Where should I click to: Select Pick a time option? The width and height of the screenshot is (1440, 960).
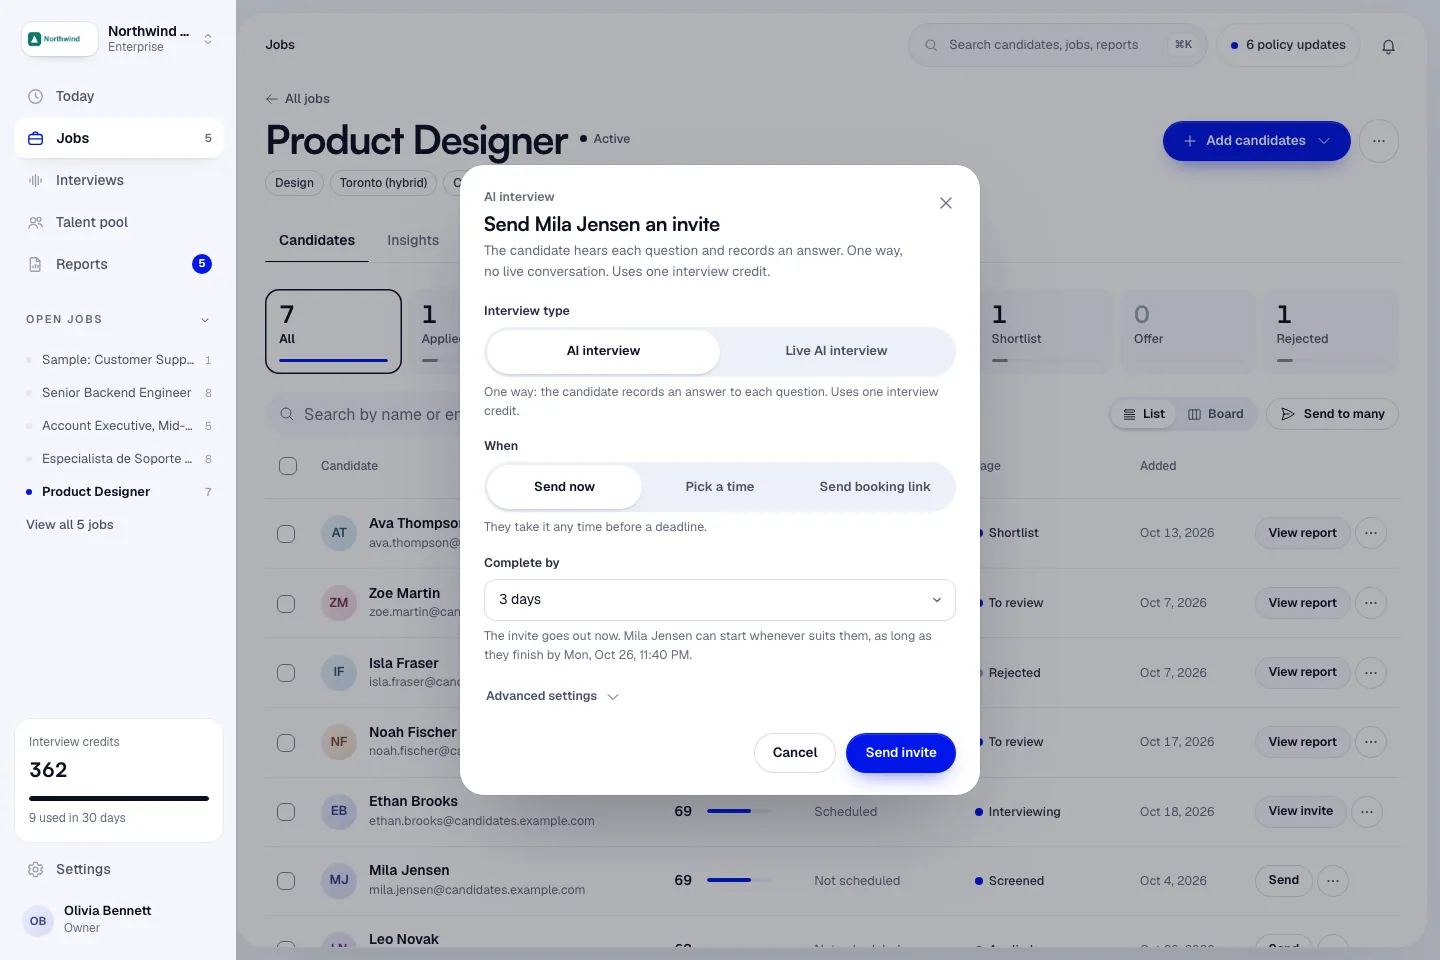pyautogui.click(x=720, y=487)
